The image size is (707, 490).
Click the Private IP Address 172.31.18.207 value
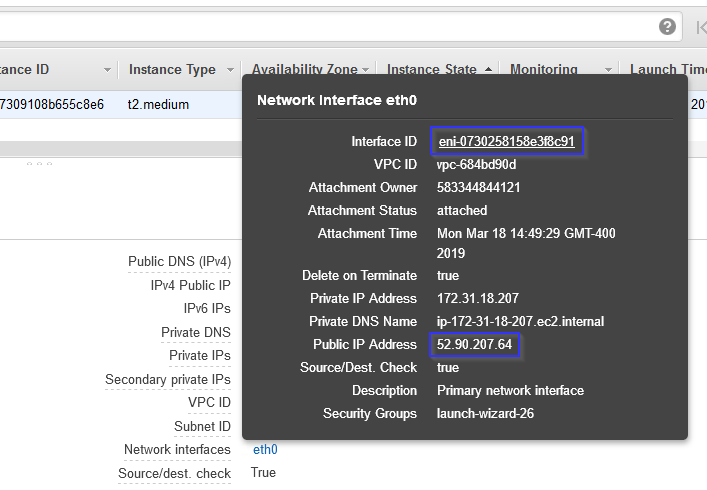click(x=478, y=298)
